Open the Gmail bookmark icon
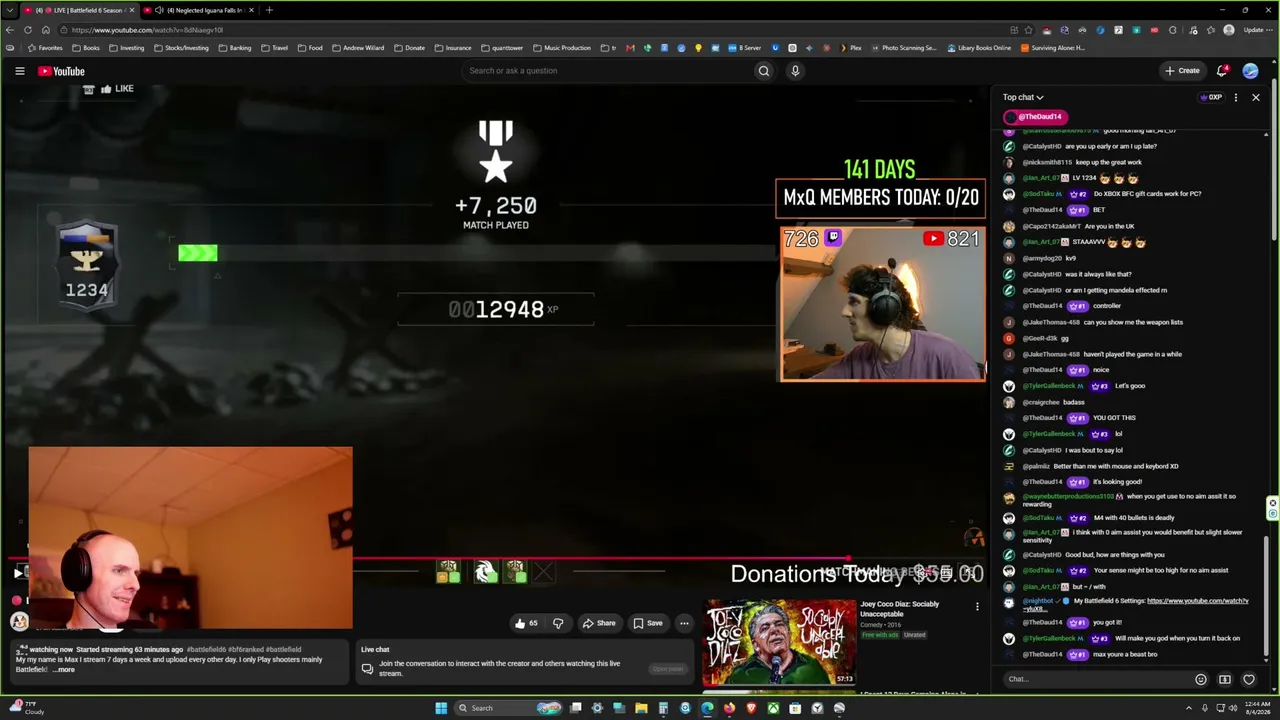Viewport: 1280px width, 720px height. click(x=630, y=48)
